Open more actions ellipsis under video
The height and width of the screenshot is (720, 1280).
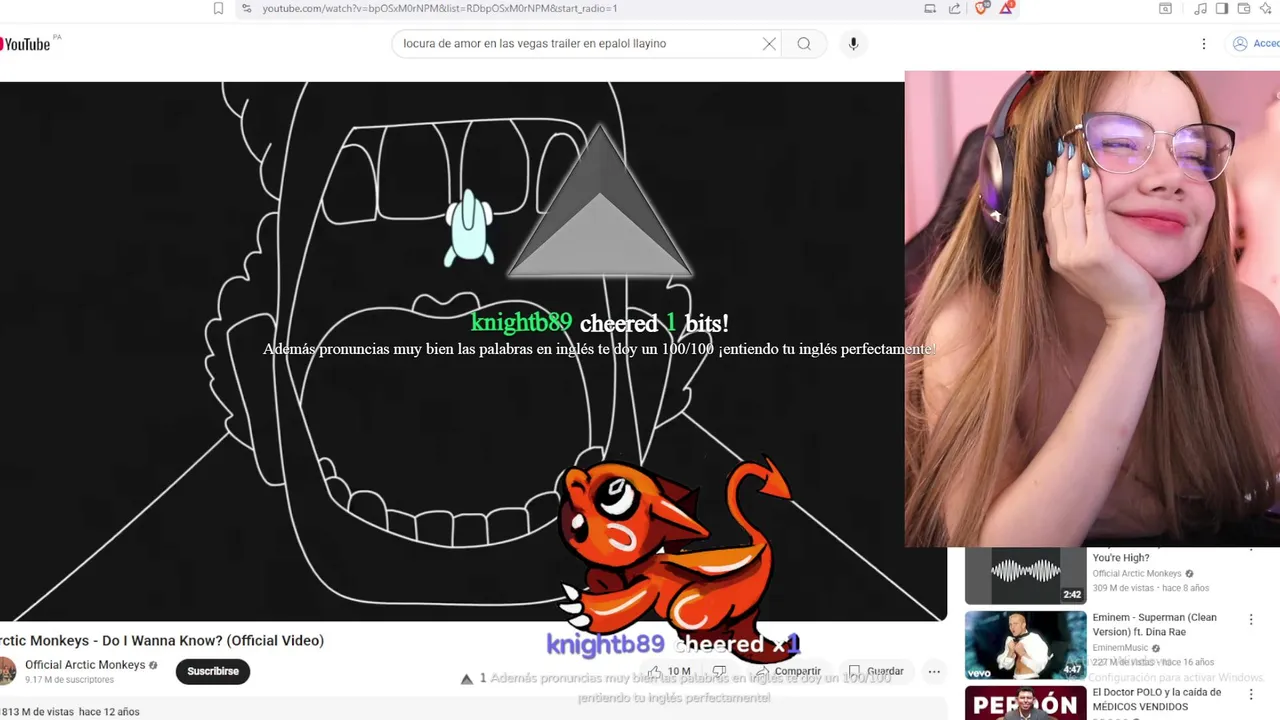tap(934, 671)
